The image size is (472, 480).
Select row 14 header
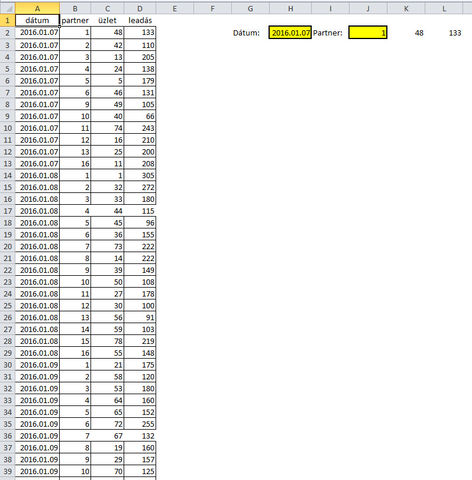[x=7, y=175]
